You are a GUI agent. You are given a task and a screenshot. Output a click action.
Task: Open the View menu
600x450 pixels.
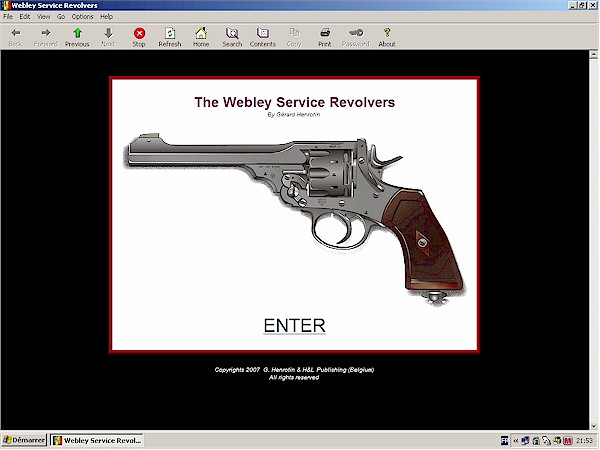pos(44,16)
